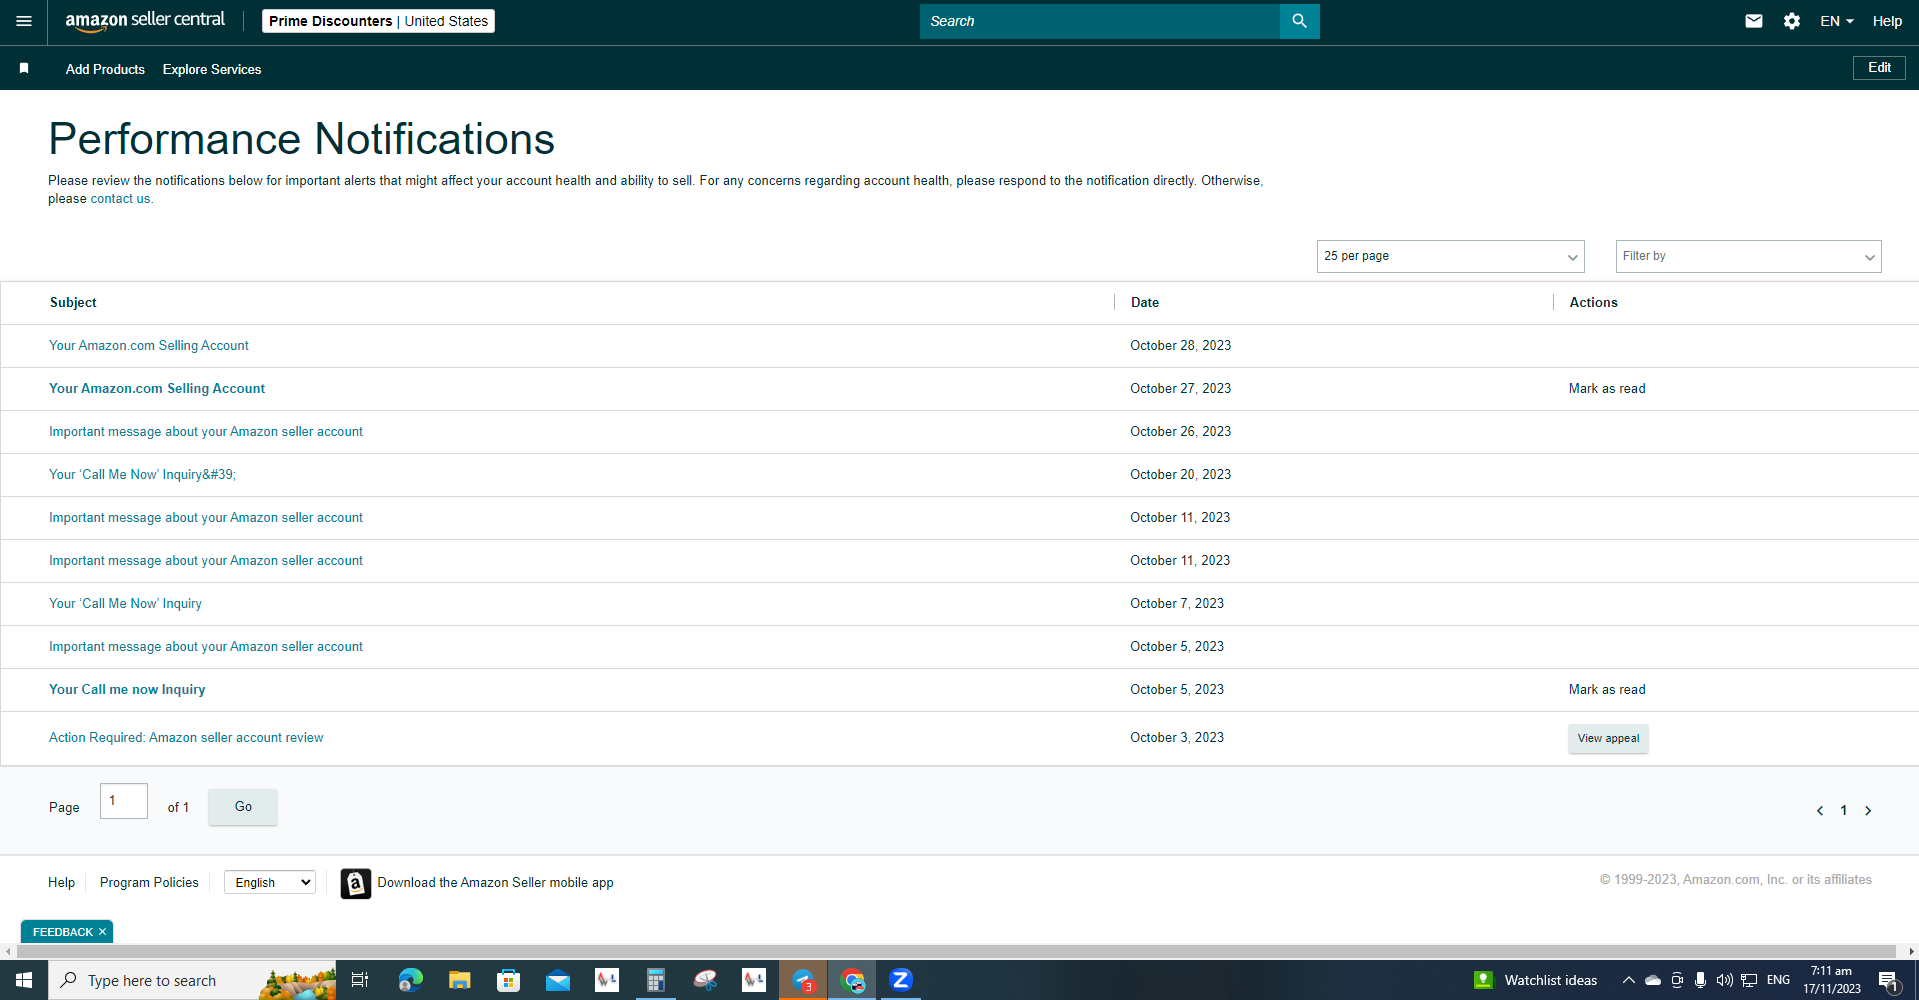
Task: Click the horizontal scrollbar at bottom
Action: [955, 951]
